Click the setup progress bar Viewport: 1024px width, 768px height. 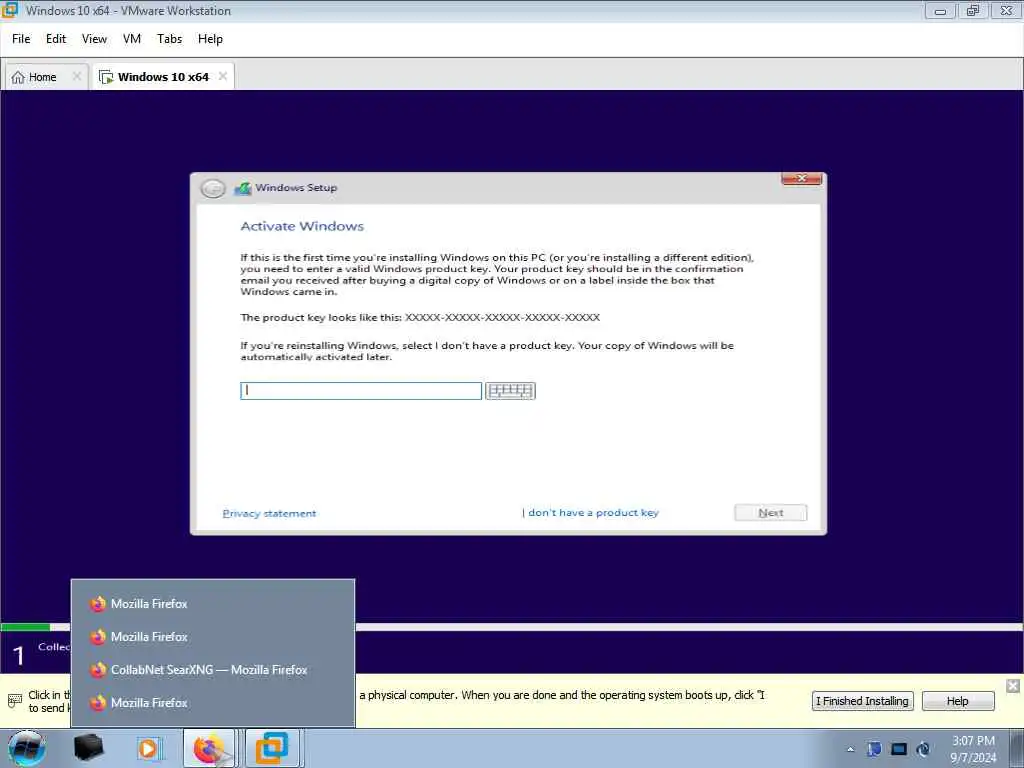pyautogui.click(x=512, y=627)
